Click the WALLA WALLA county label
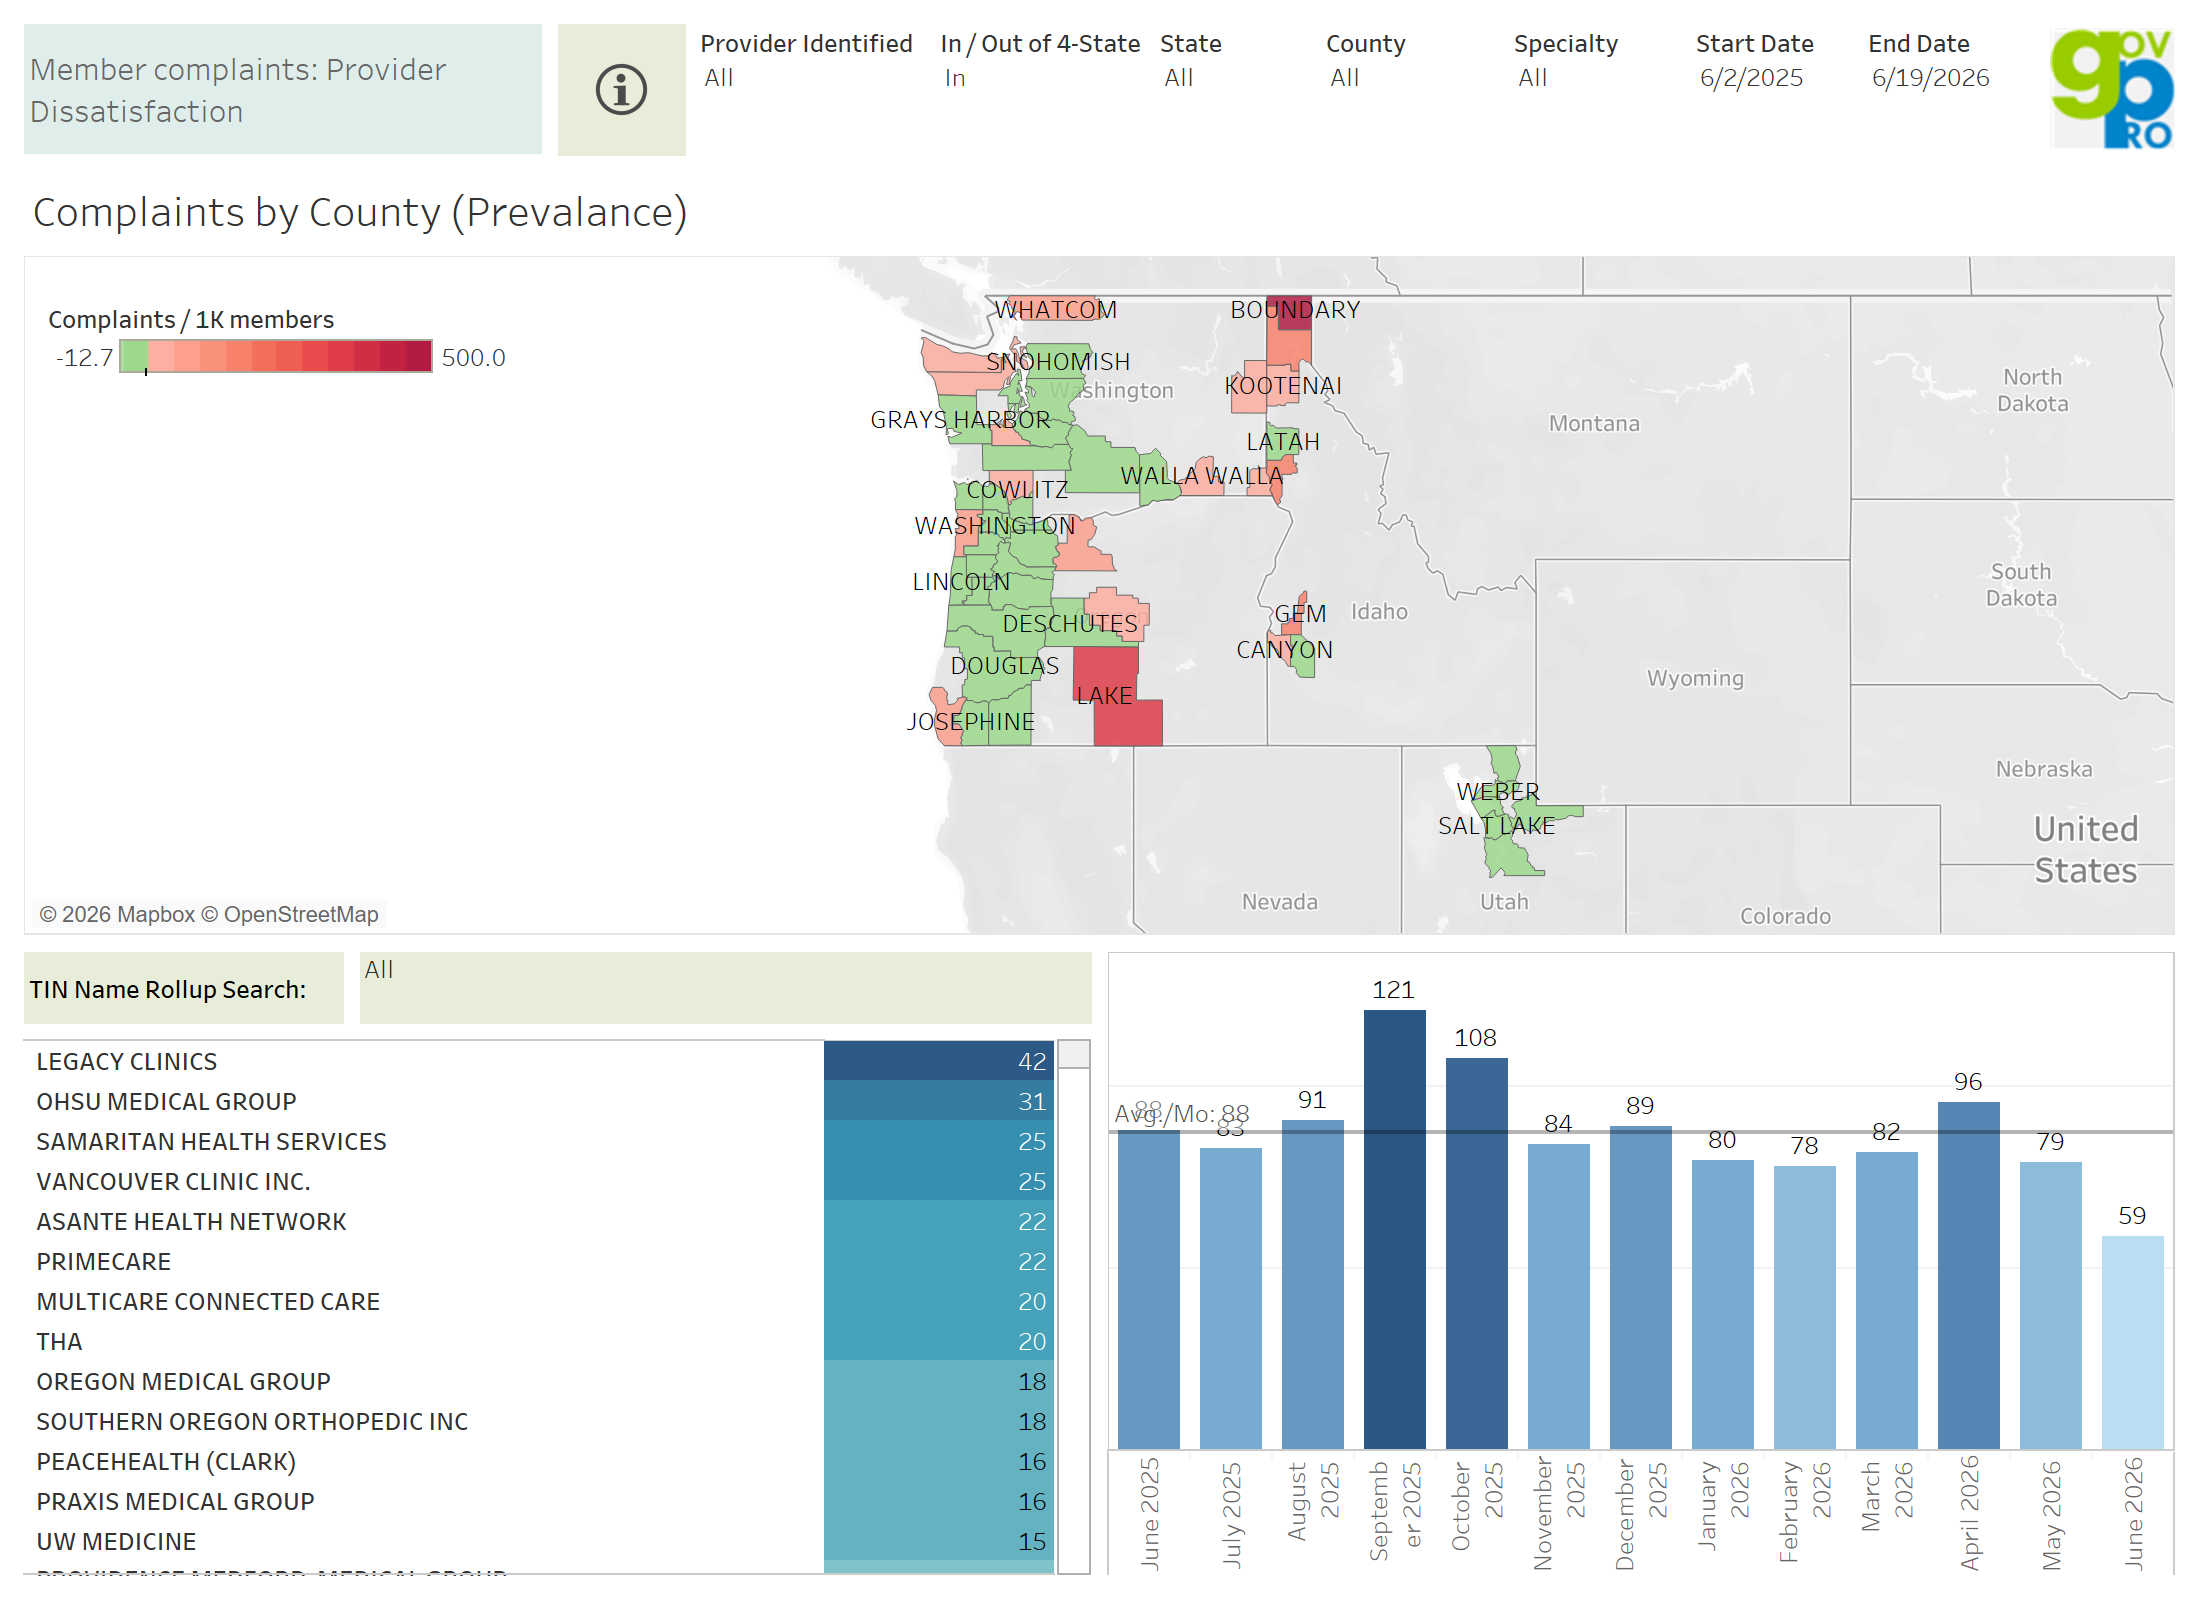 pyautogui.click(x=1201, y=476)
